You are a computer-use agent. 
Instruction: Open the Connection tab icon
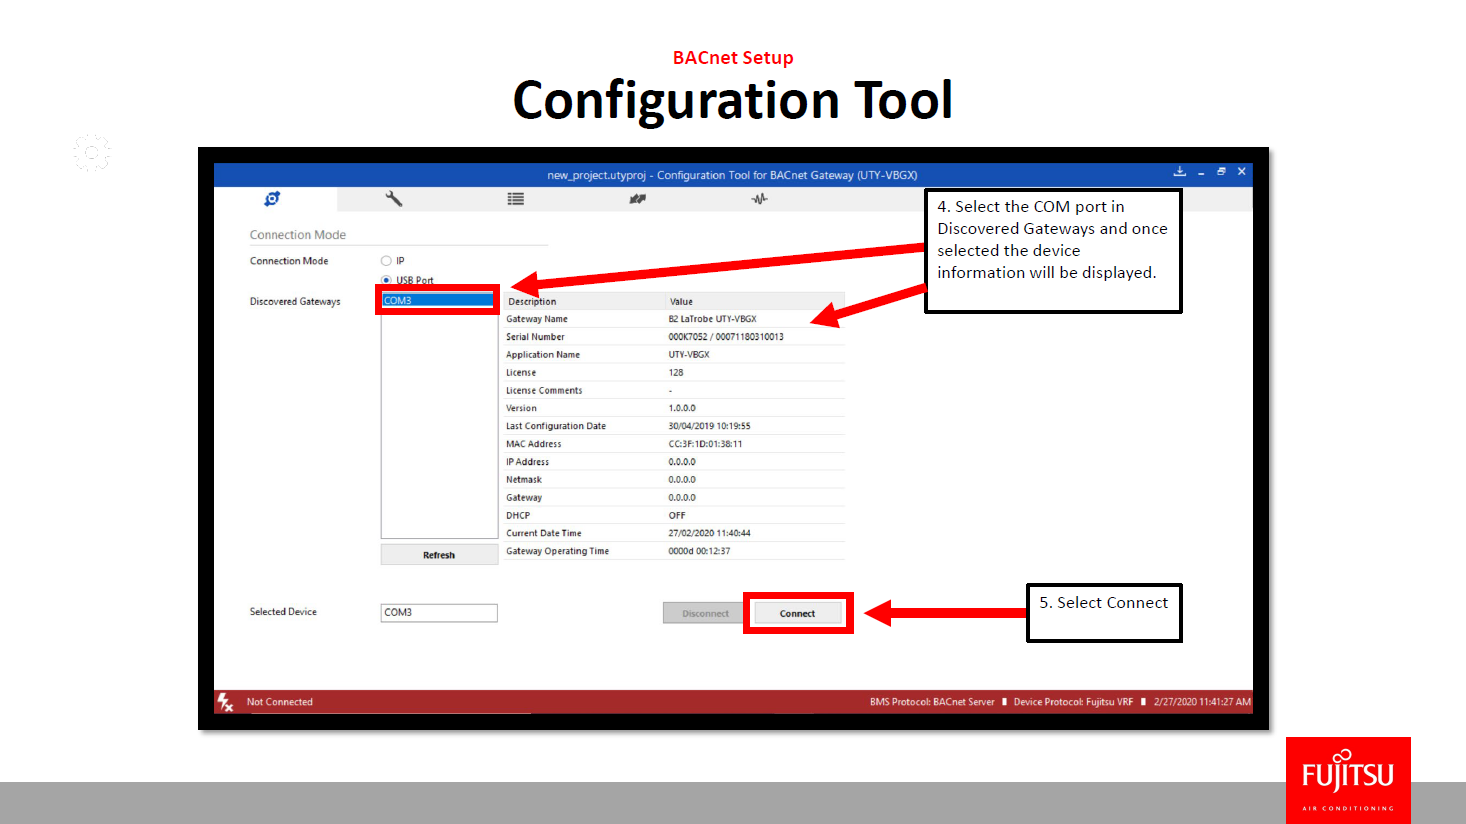[272, 199]
